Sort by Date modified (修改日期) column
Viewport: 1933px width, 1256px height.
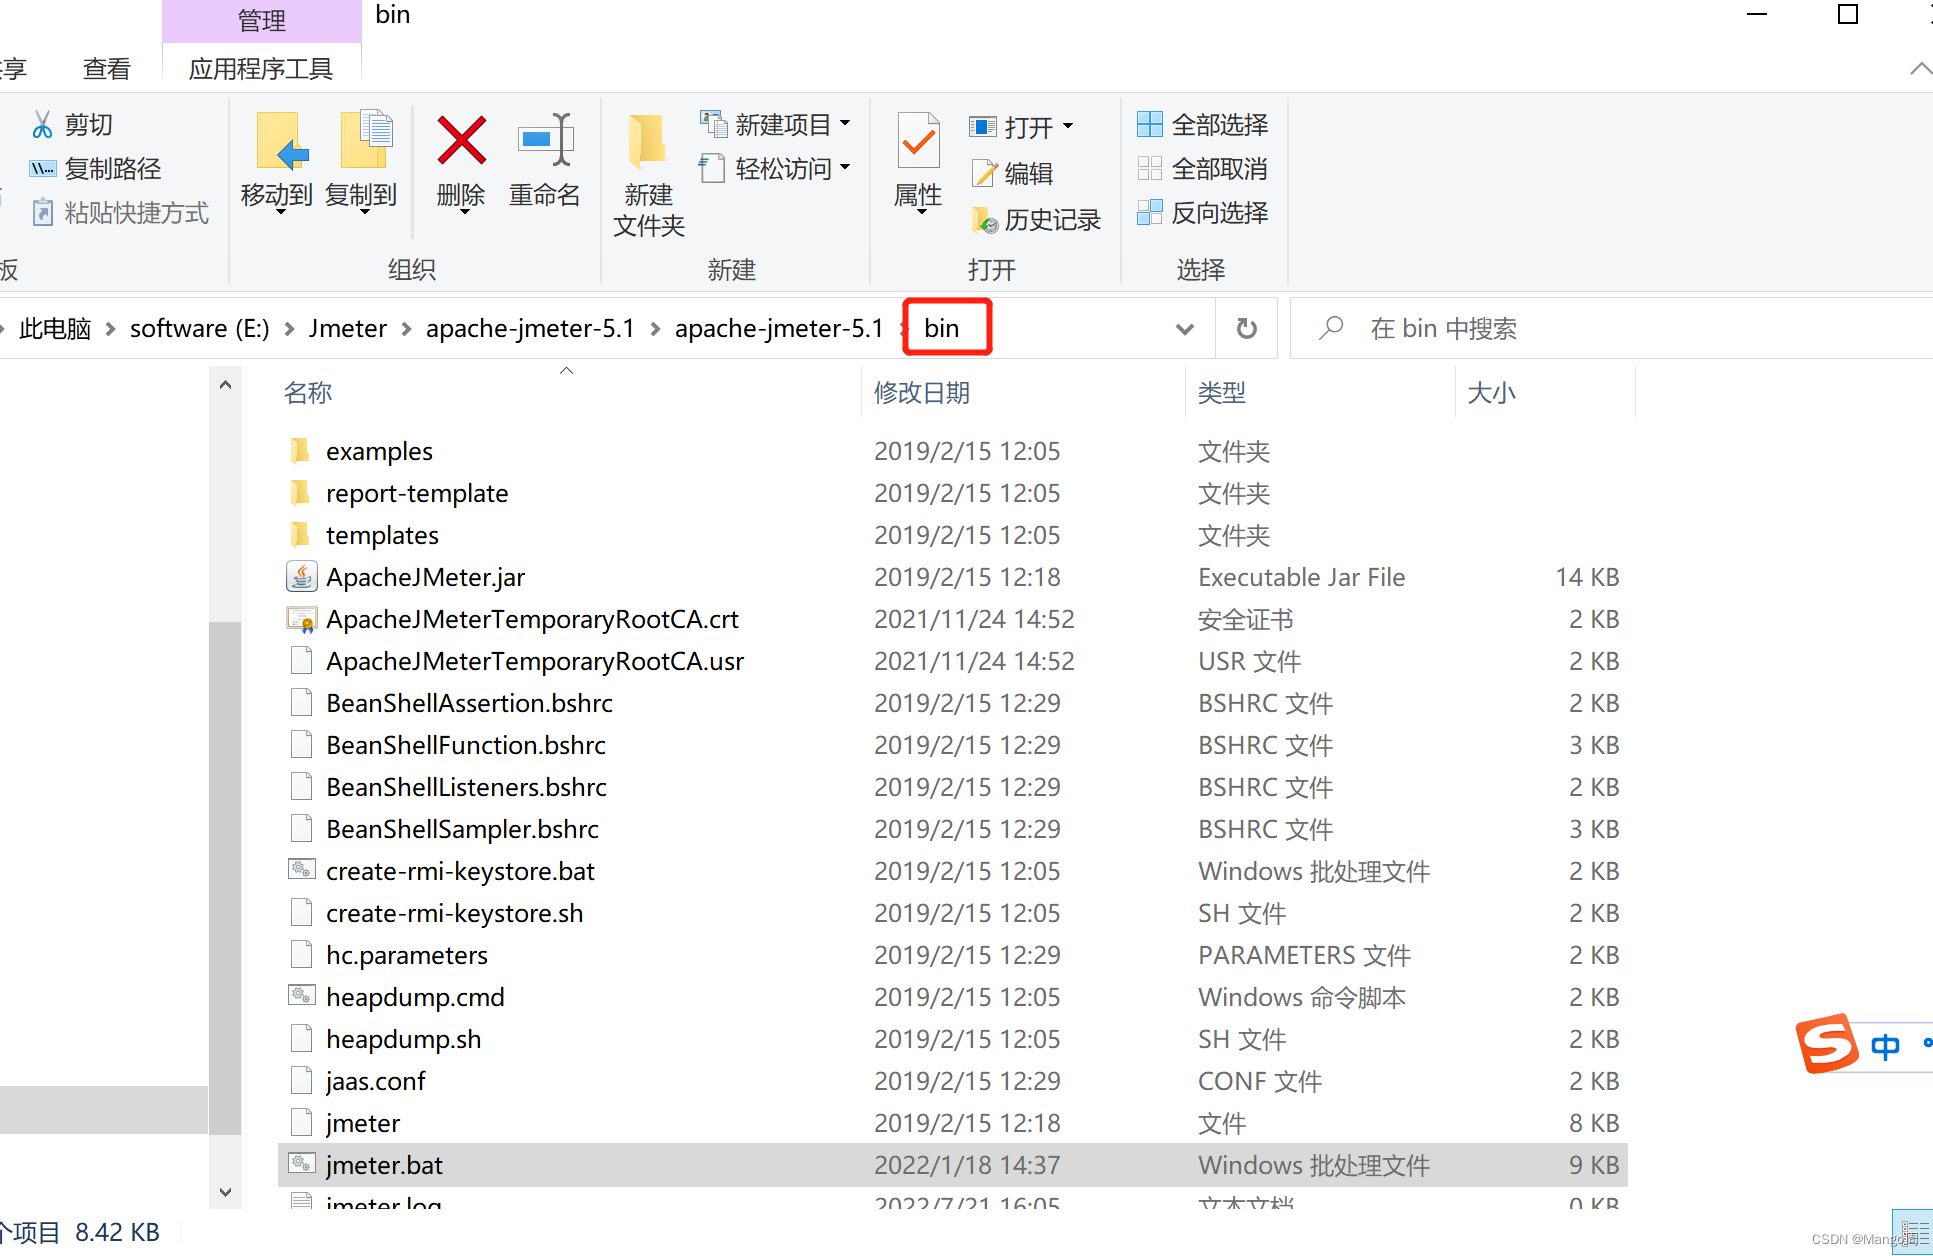(921, 393)
